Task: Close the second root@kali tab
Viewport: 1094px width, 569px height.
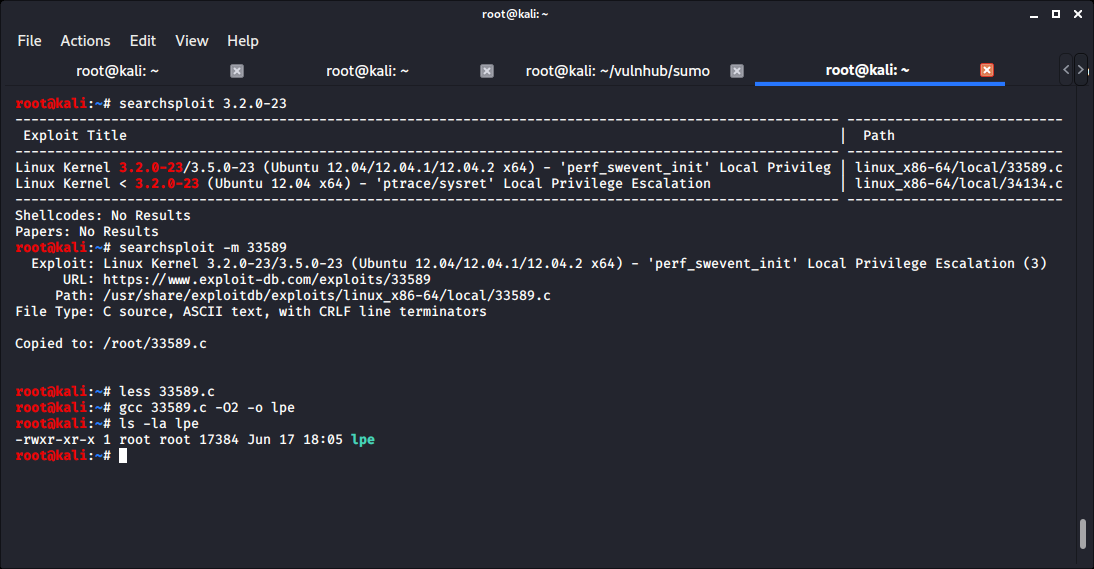Action: pos(487,70)
